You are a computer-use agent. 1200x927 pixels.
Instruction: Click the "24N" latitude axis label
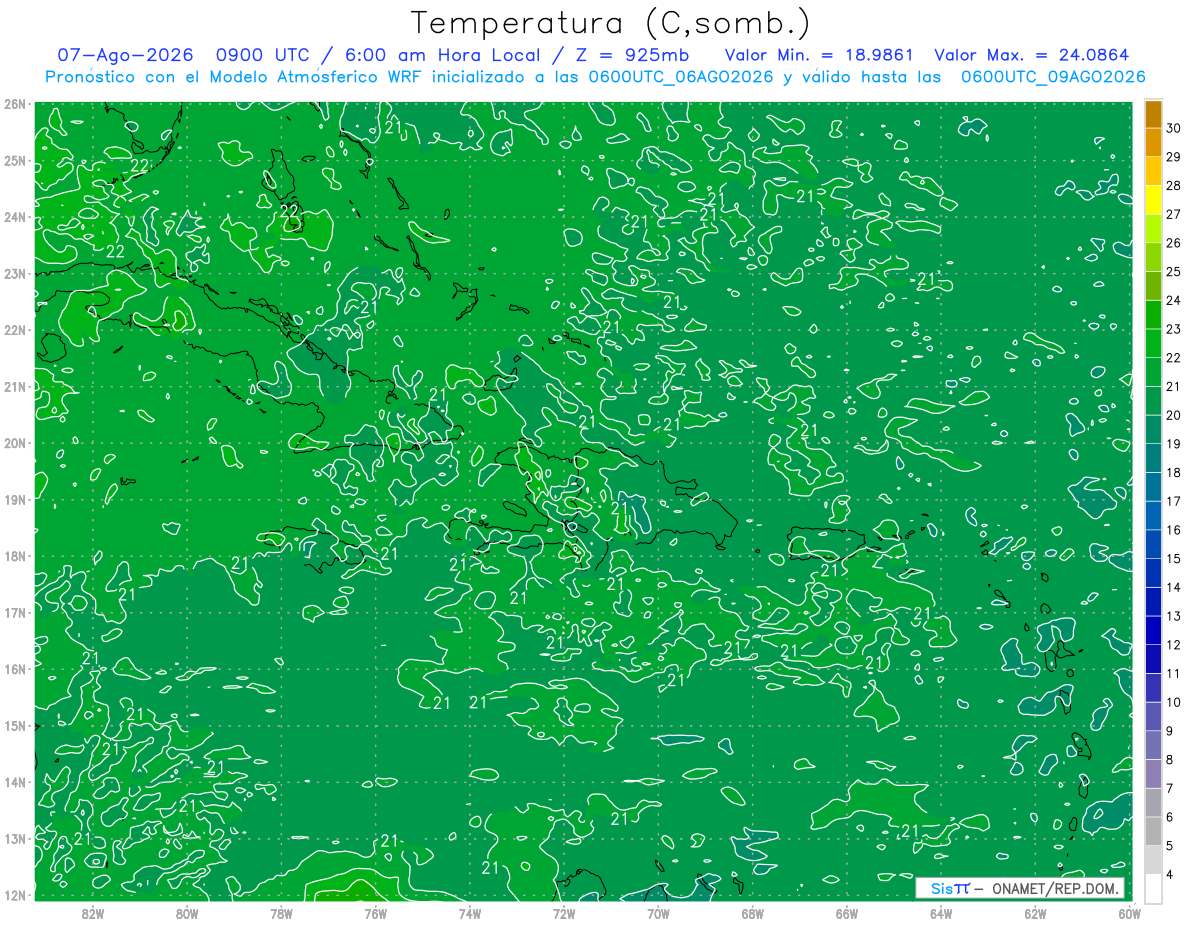click(15, 217)
